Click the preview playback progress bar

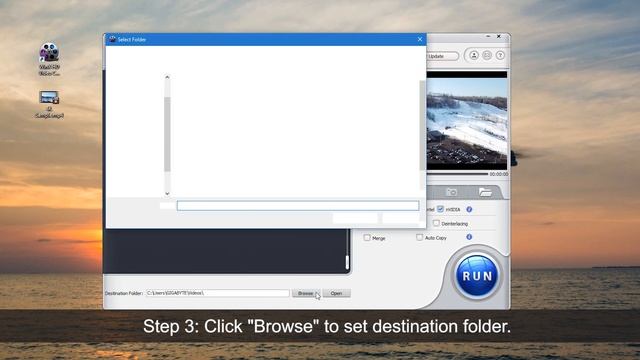click(457, 174)
